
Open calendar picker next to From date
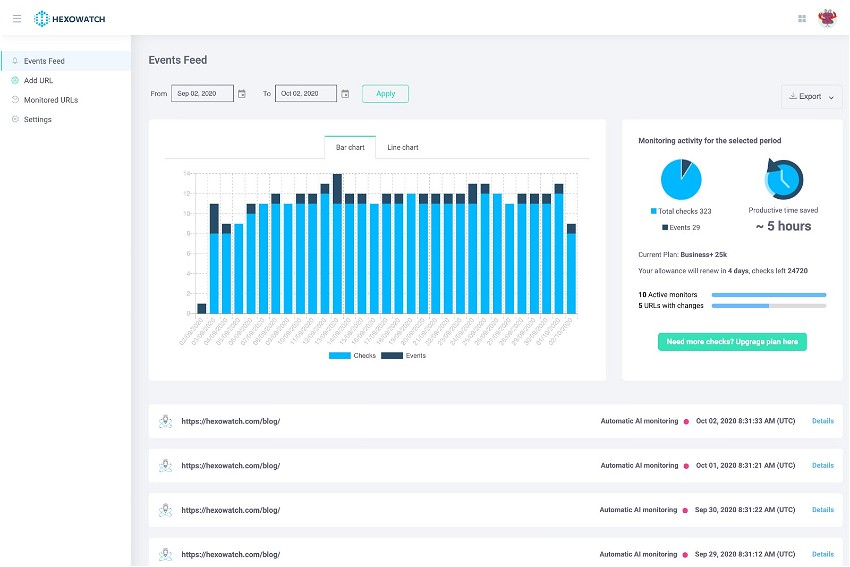click(x=242, y=94)
